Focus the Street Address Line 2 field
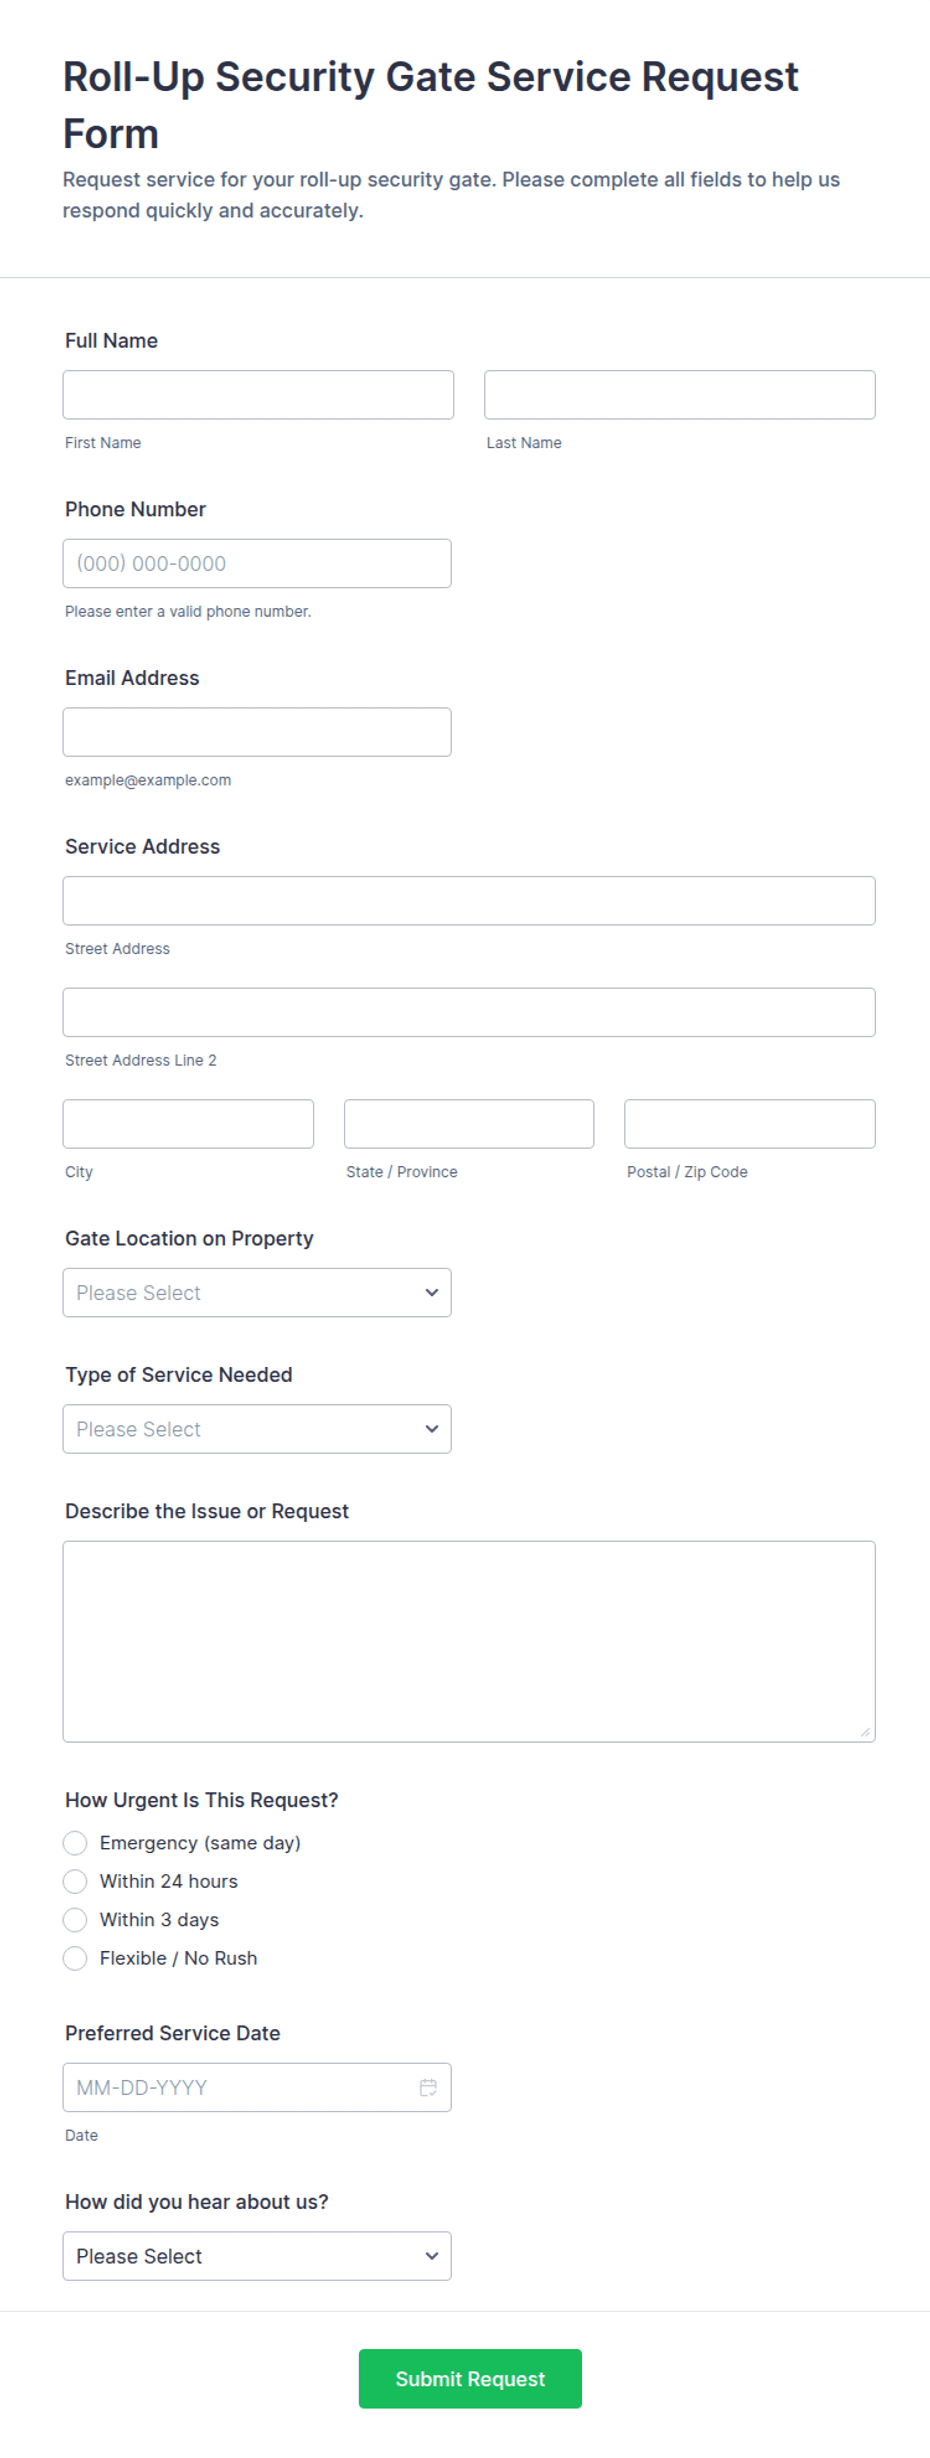The height and width of the screenshot is (2458, 930). point(469,1012)
